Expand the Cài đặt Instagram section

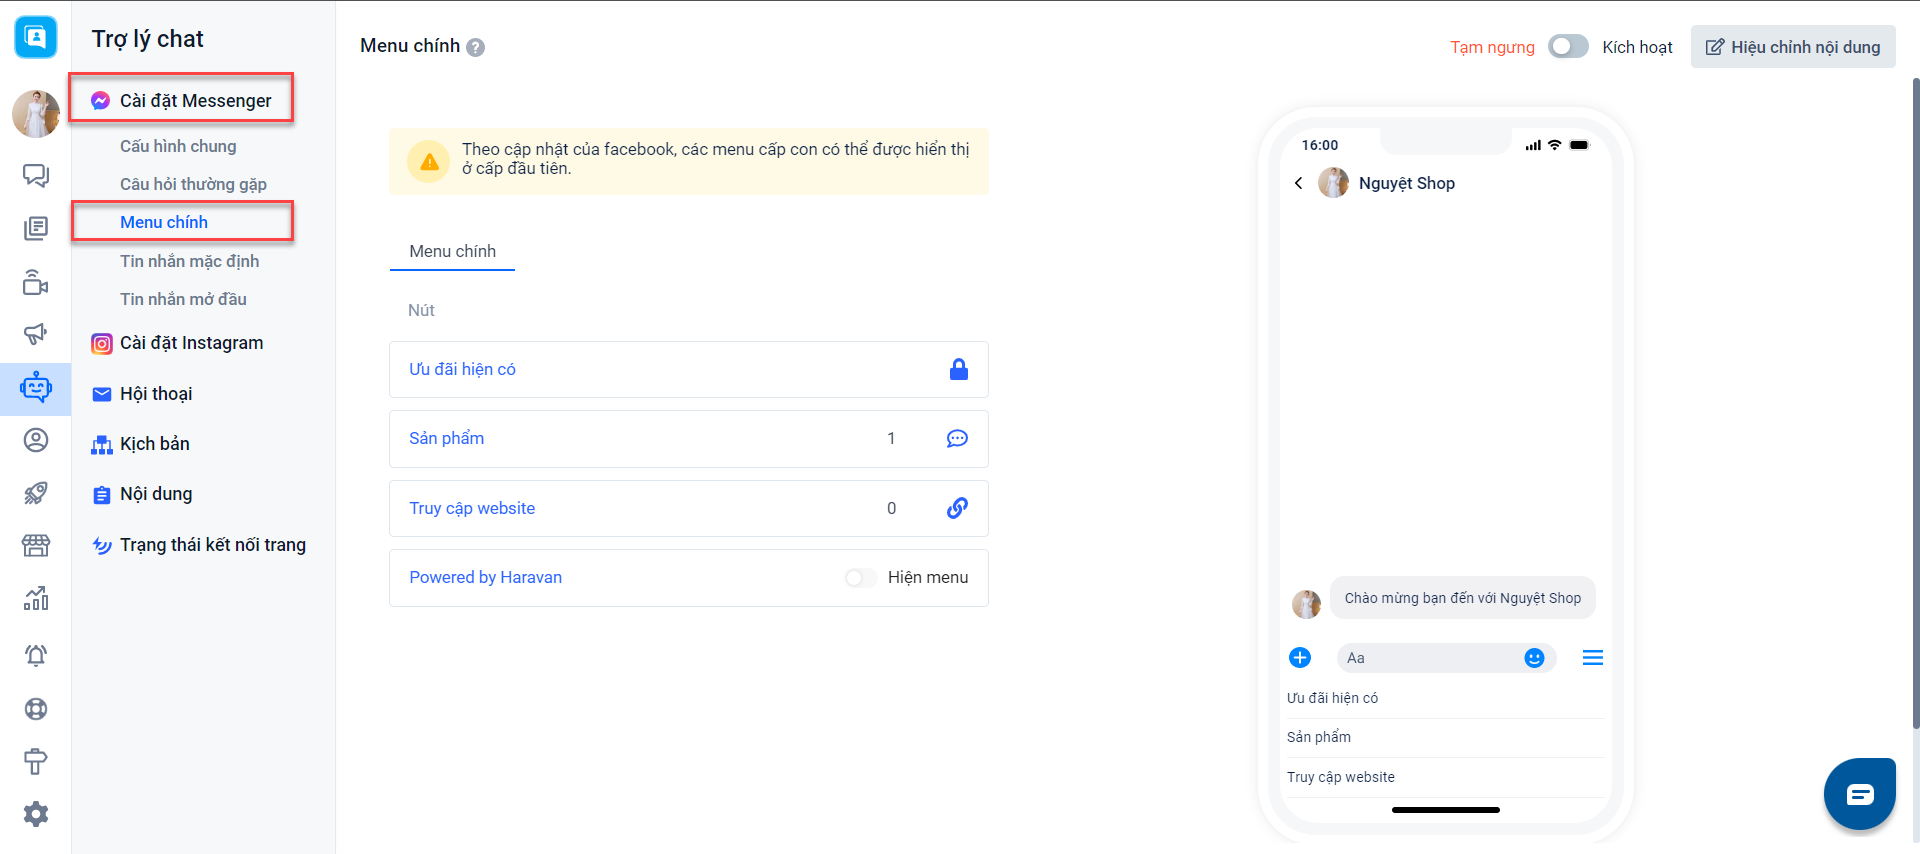point(191,343)
